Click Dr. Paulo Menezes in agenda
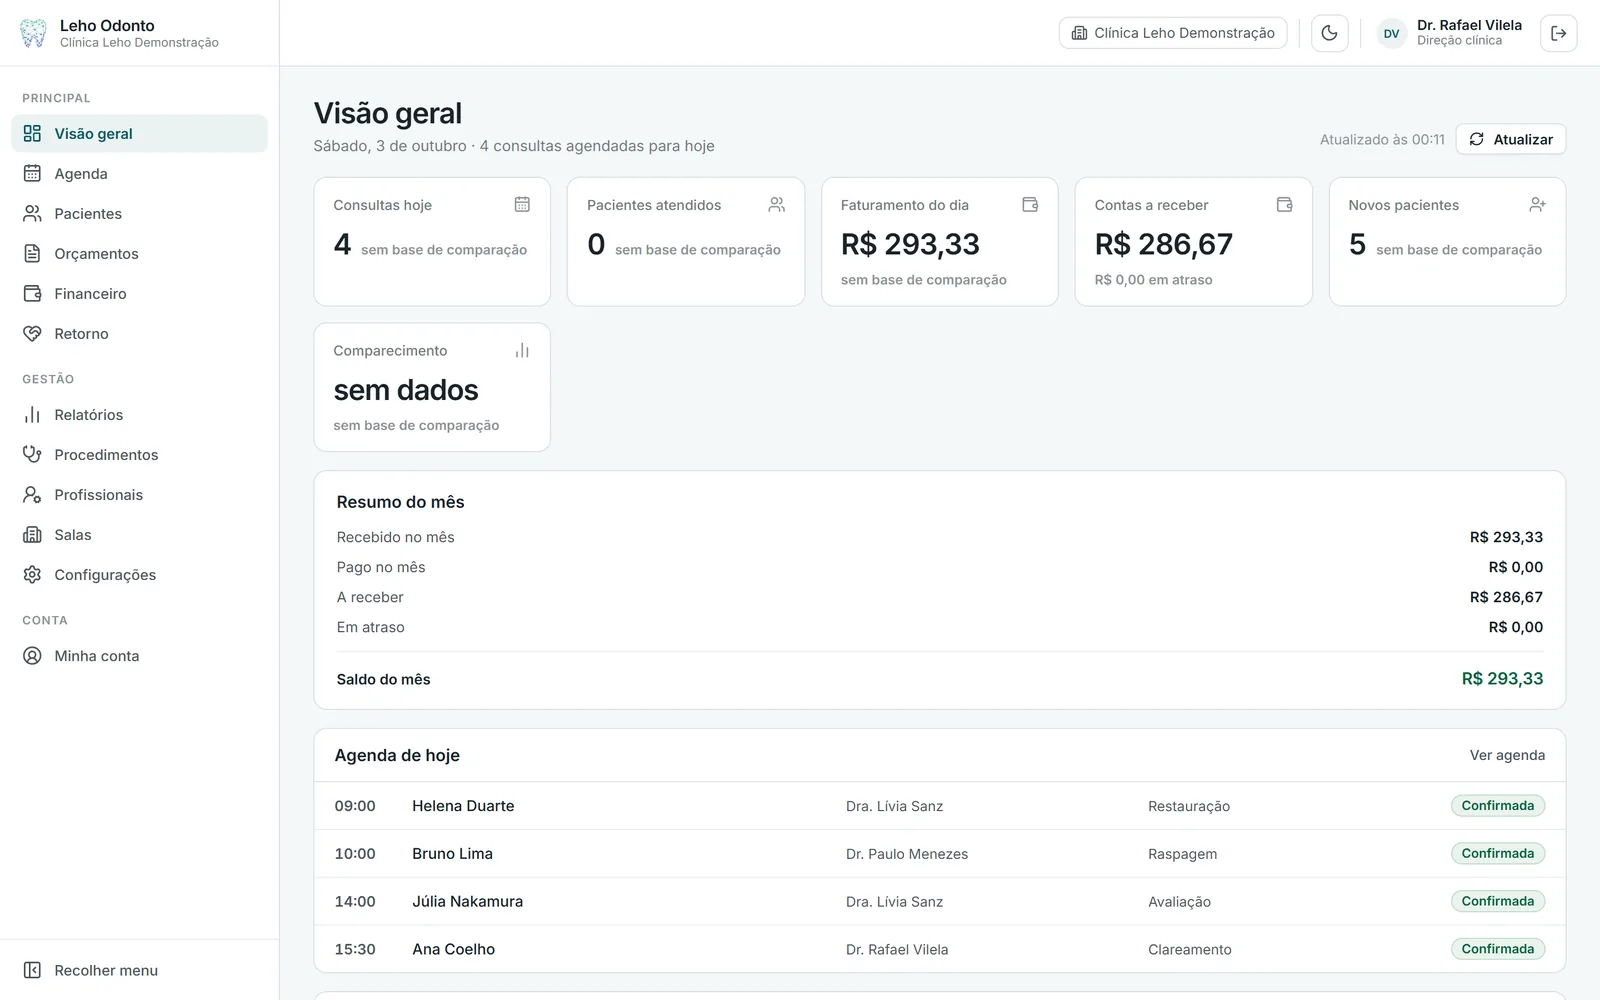This screenshot has height=1000, width=1600. coord(906,854)
